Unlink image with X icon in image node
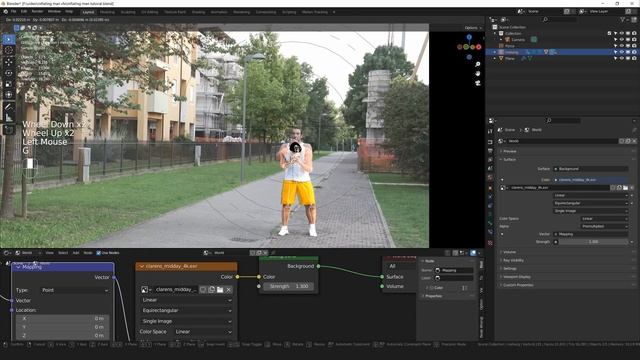 [229, 289]
